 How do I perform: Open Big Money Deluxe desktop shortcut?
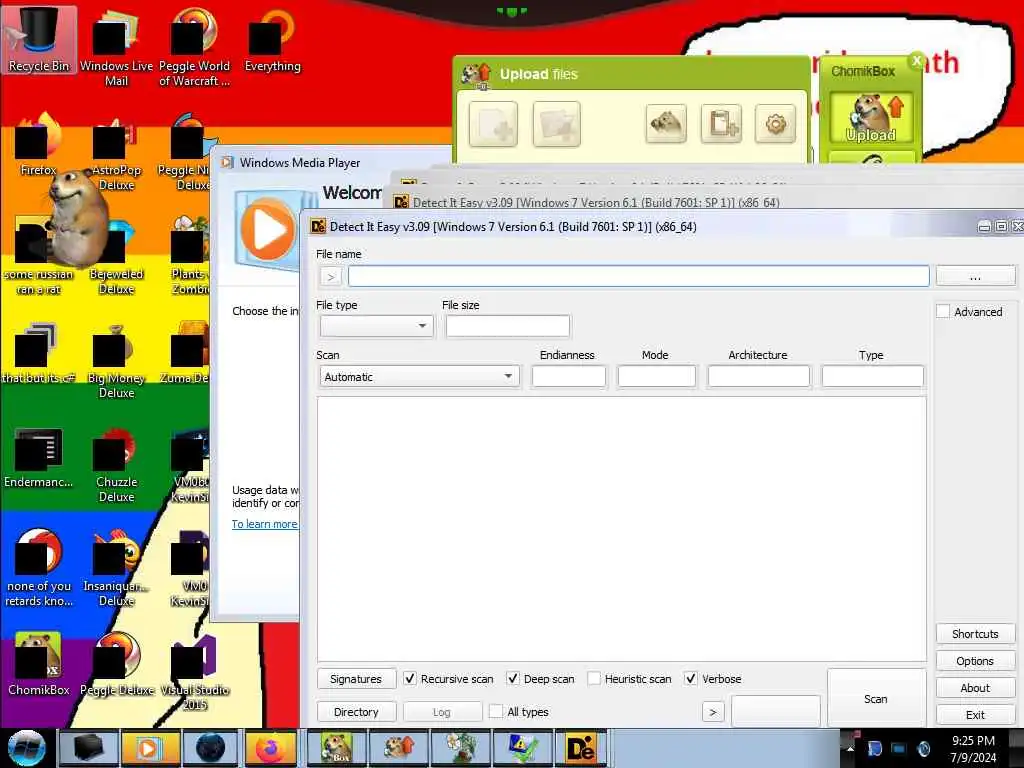pyautogui.click(x=116, y=361)
